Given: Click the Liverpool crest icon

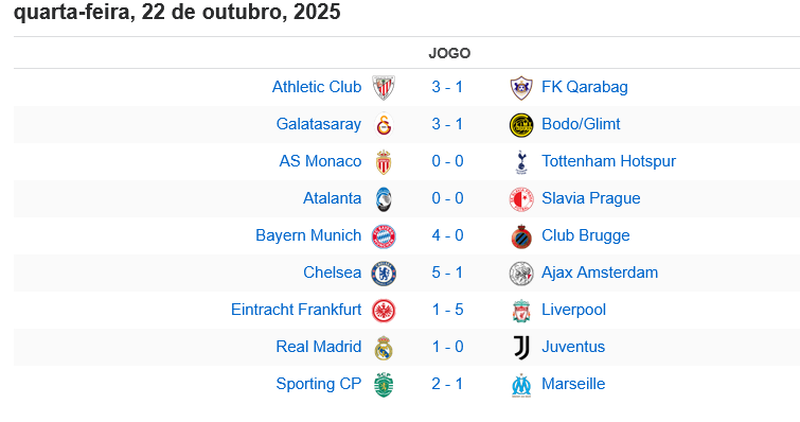Looking at the screenshot, I should [x=520, y=310].
